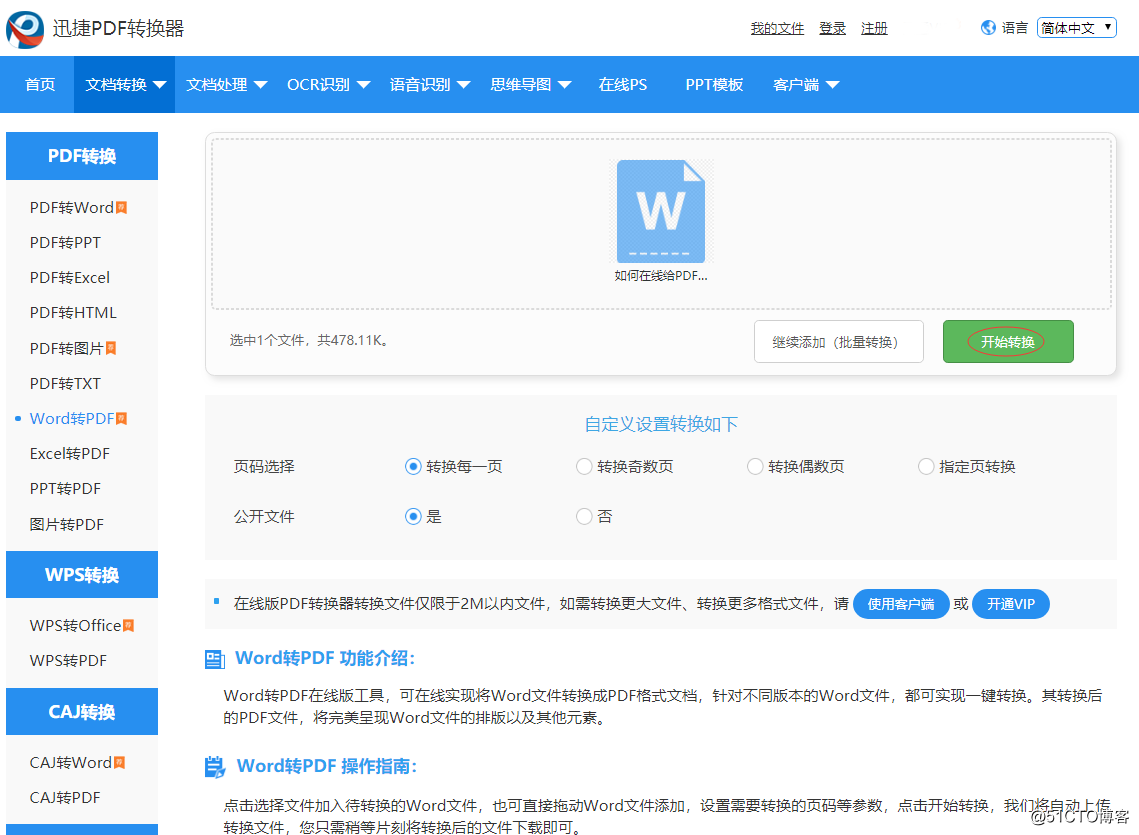Click the hot badge next to Word转PDF
Screen dimensions: 1139x835
[x=122, y=419]
